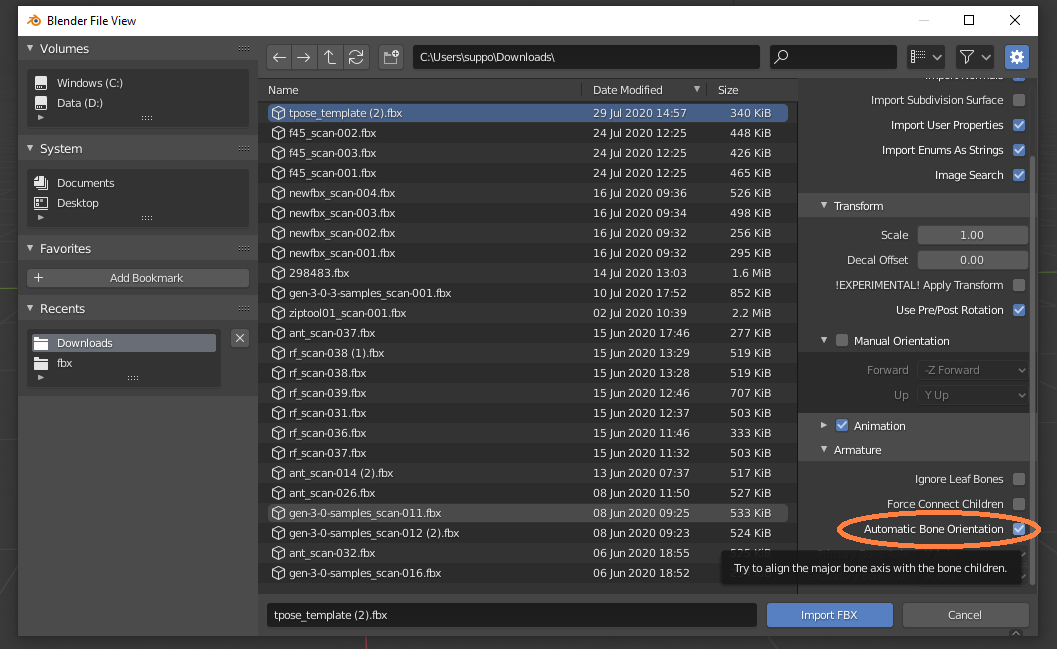Click the vertical list display icon
This screenshot has height=649, width=1057.
tap(917, 57)
